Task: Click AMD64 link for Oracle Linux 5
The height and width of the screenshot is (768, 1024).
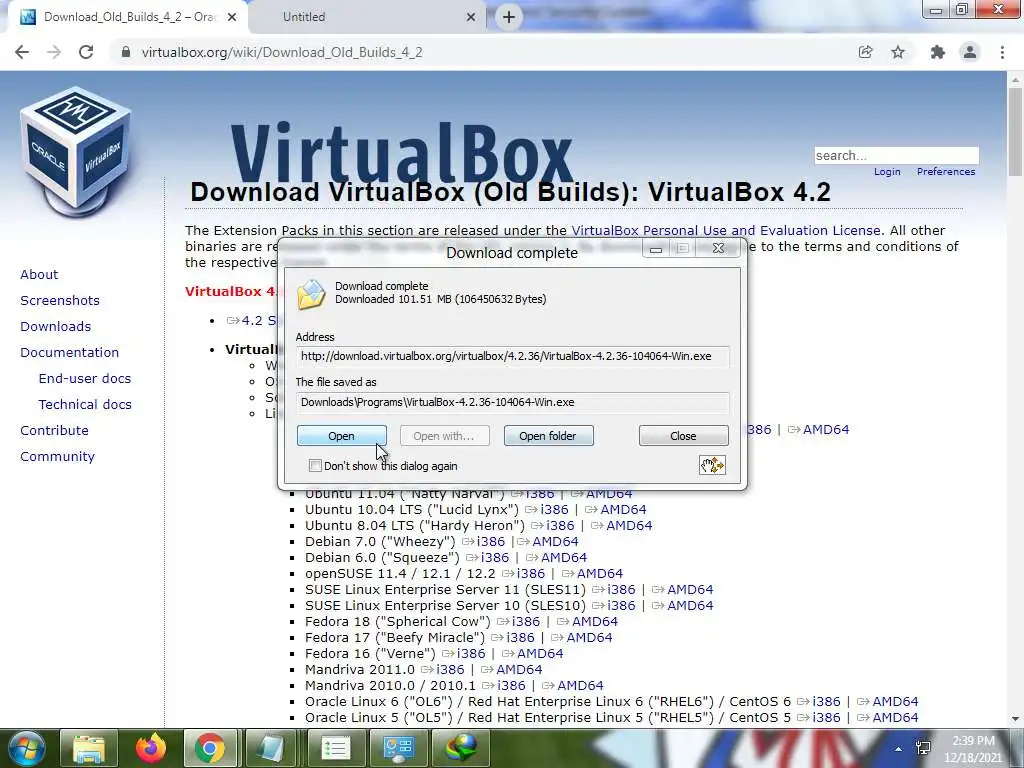Action: click(895, 718)
